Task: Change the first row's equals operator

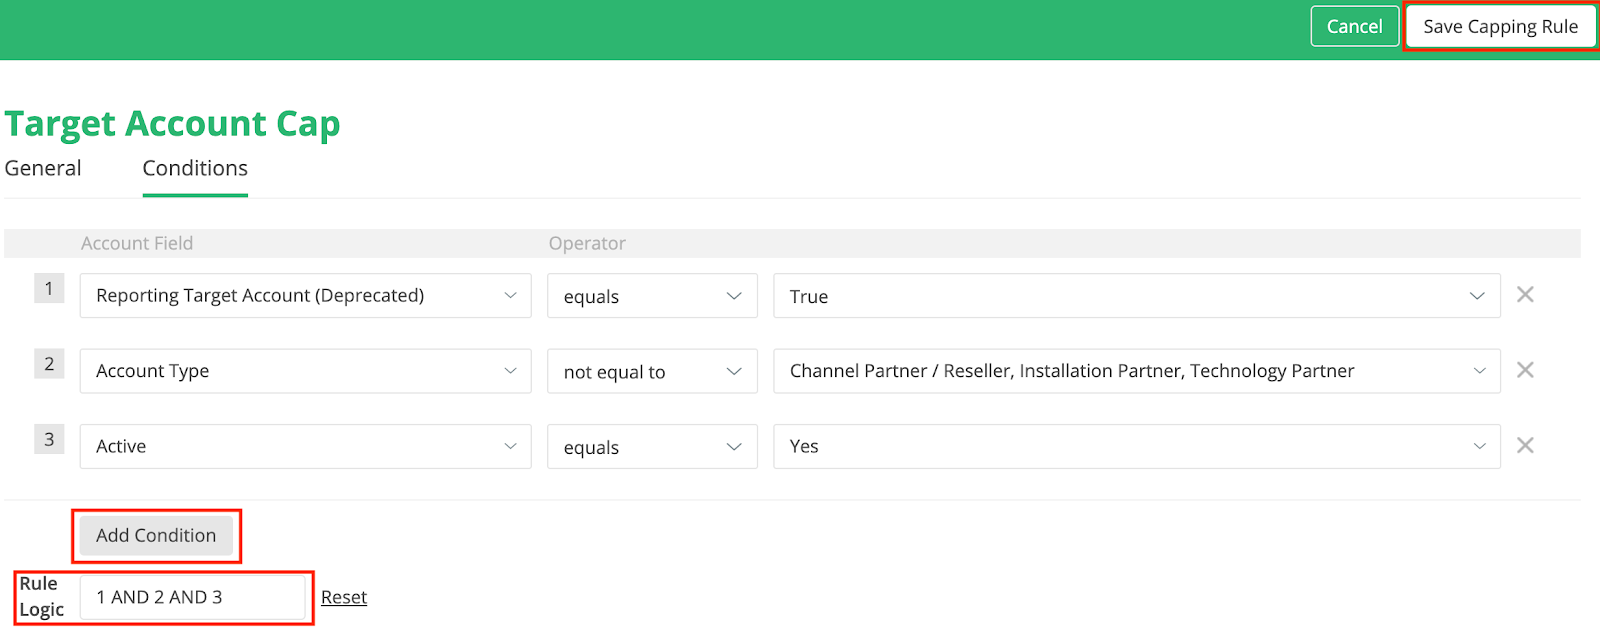Action: pyautogui.click(x=651, y=296)
